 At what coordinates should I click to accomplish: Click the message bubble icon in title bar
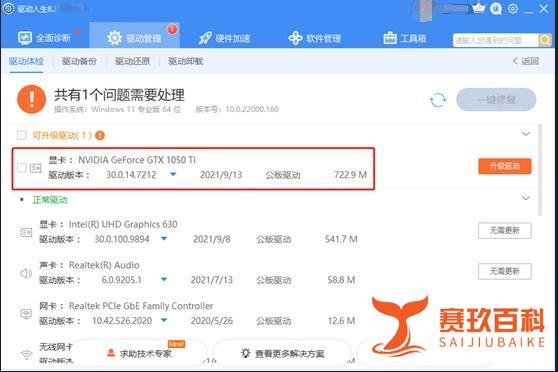tap(496, 9)
